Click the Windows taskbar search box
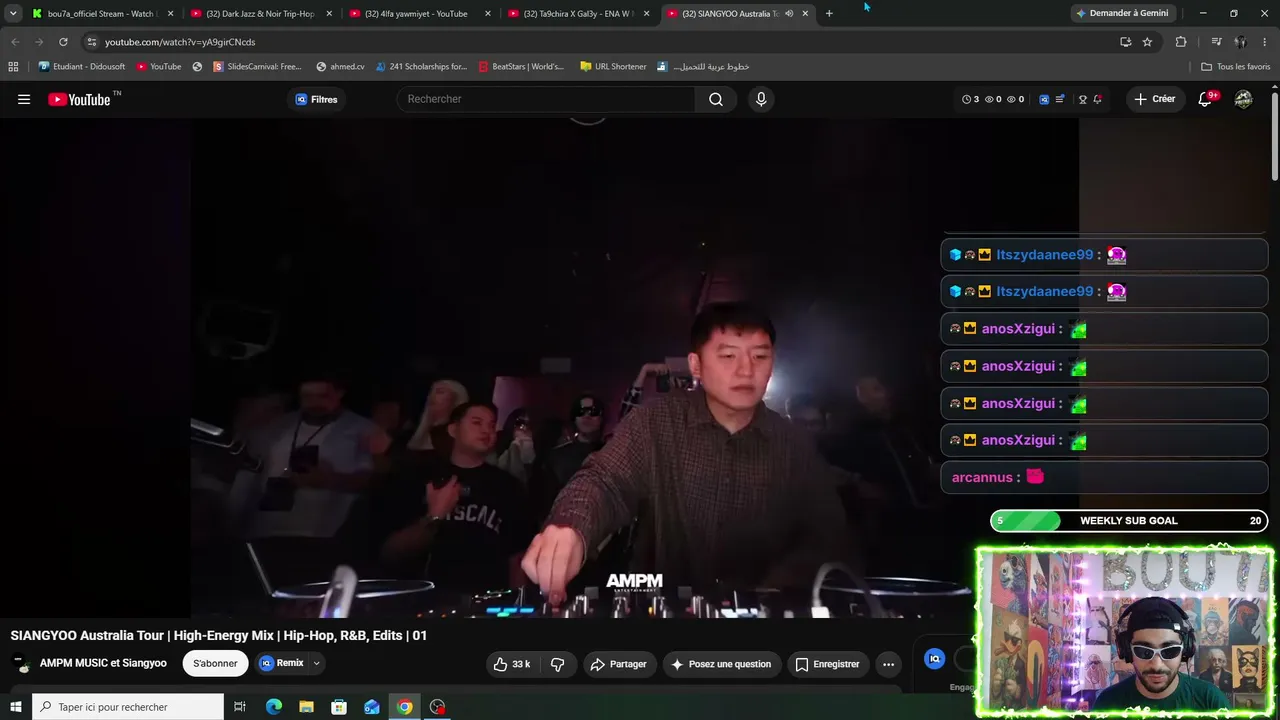 pyautogui.click(x=128, y=707)
